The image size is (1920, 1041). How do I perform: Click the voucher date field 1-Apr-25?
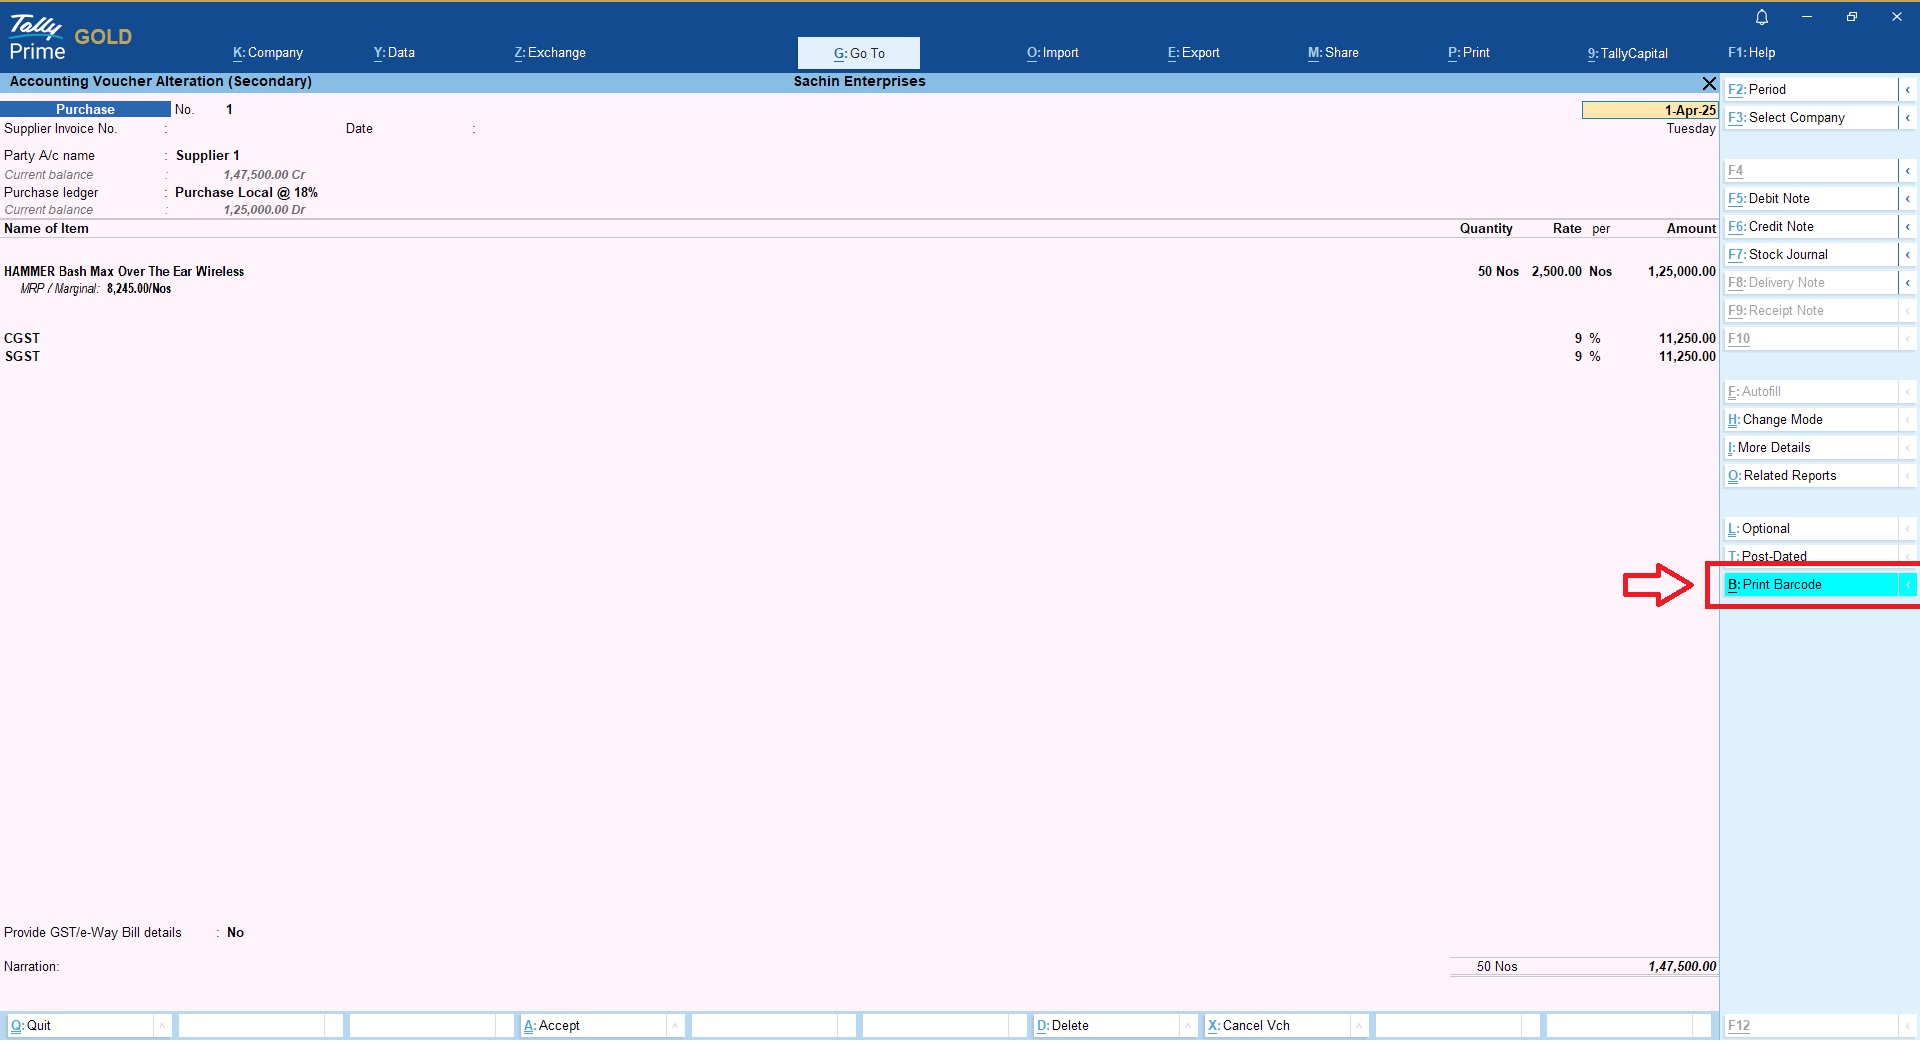(x=1649, y=110)
